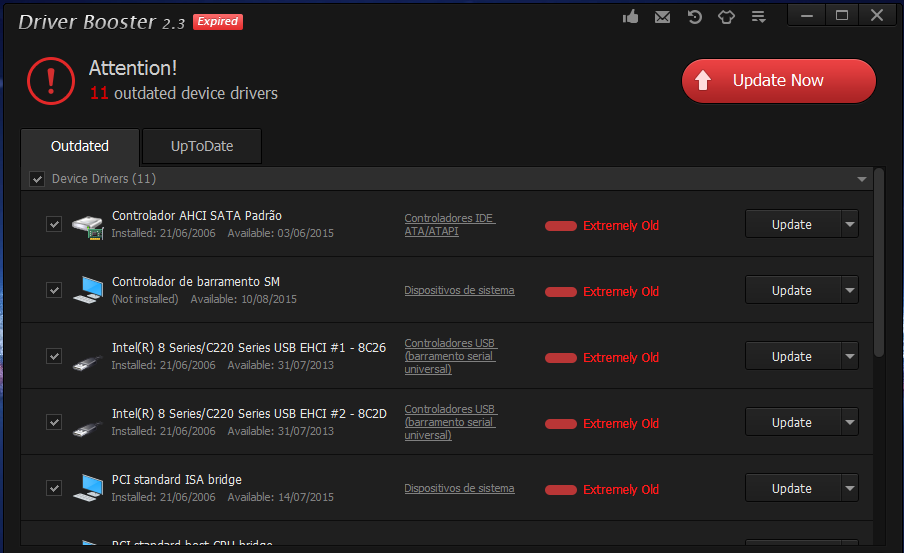
Task: Open Update dropdown arrow for PCI ISA bridge
Action: (x=850, y=488)
